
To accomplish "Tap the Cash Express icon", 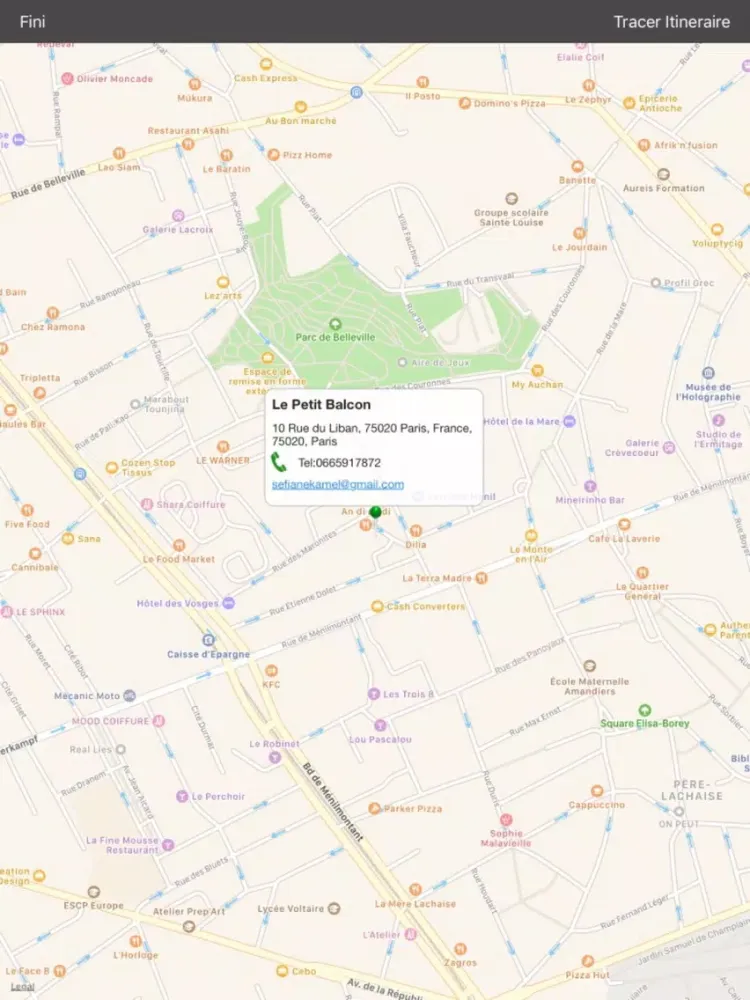I will coord(266,64).
